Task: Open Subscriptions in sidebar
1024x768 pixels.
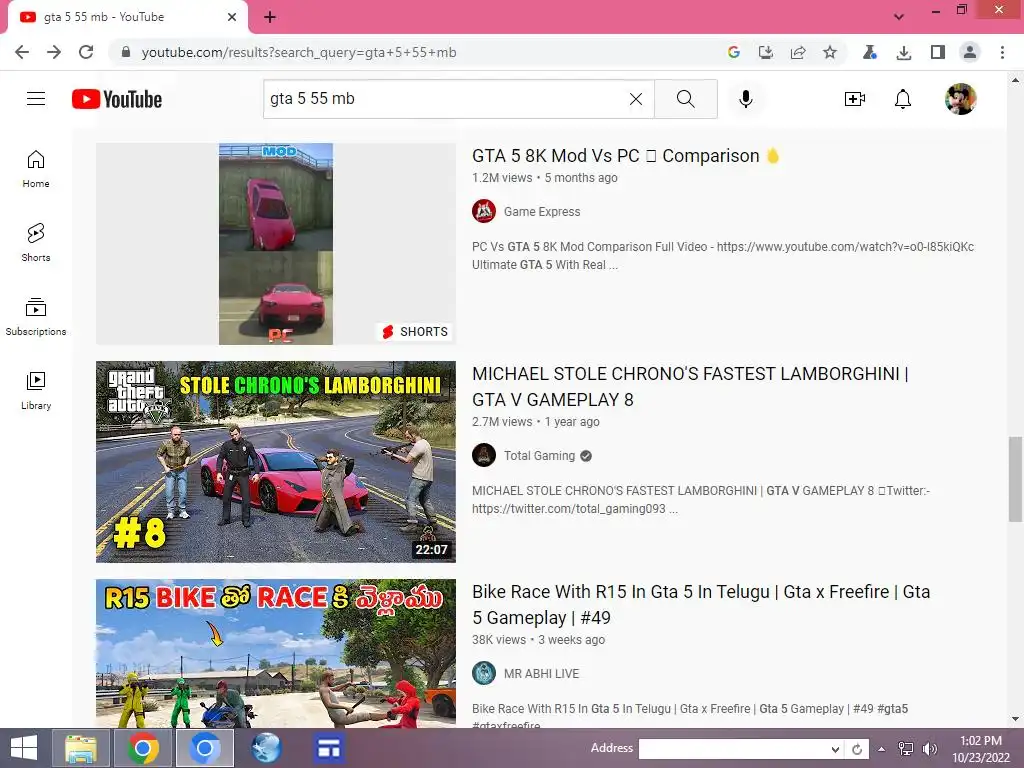Action: [36, 317]
